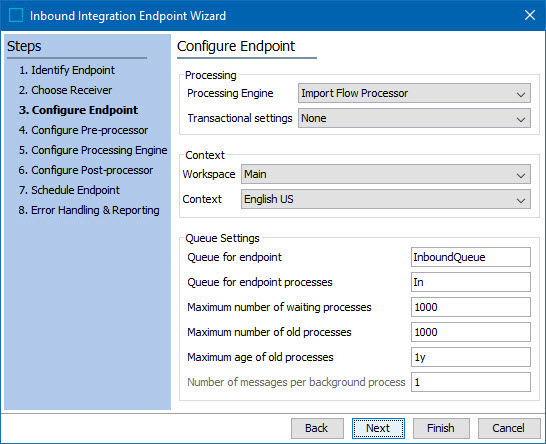The width and height of the screenshot is (546, 444).
Task: Click the wizard window icon in title bar
Action: 16,15
